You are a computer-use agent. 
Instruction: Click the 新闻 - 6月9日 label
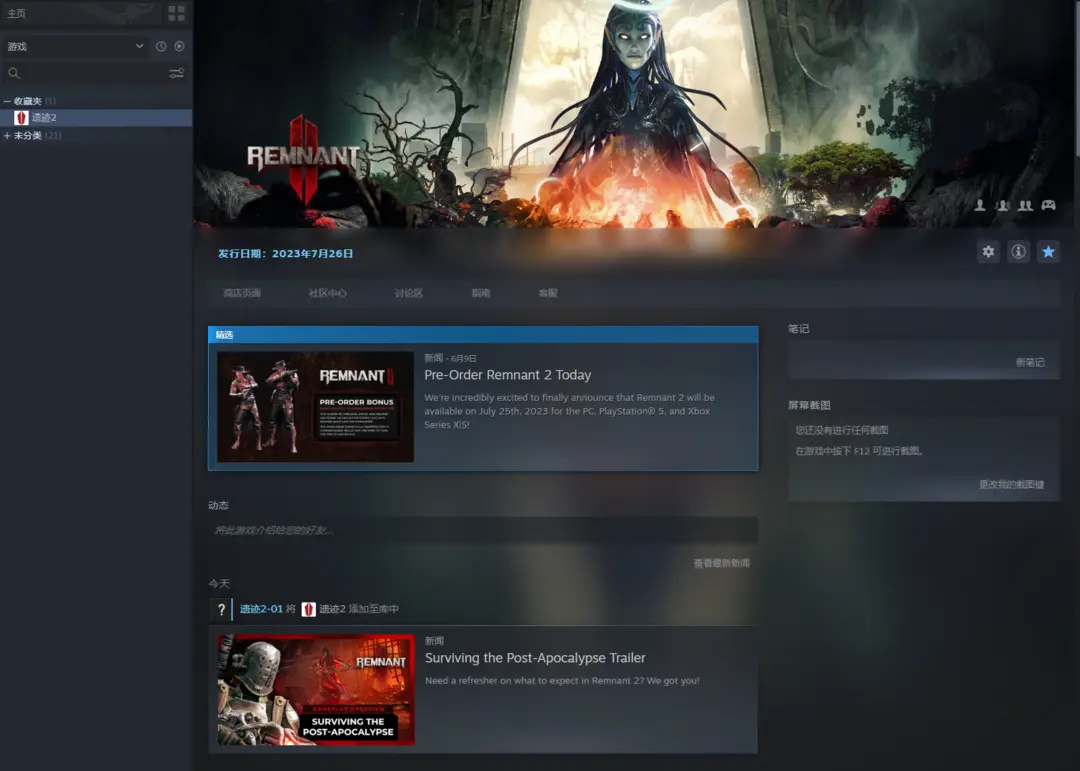(450, 358)
